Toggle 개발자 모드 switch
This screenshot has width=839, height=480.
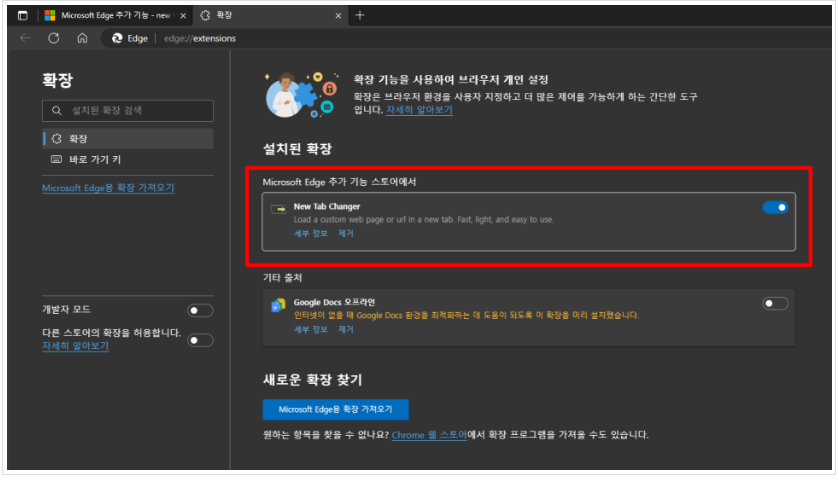(x=200, y=310)
